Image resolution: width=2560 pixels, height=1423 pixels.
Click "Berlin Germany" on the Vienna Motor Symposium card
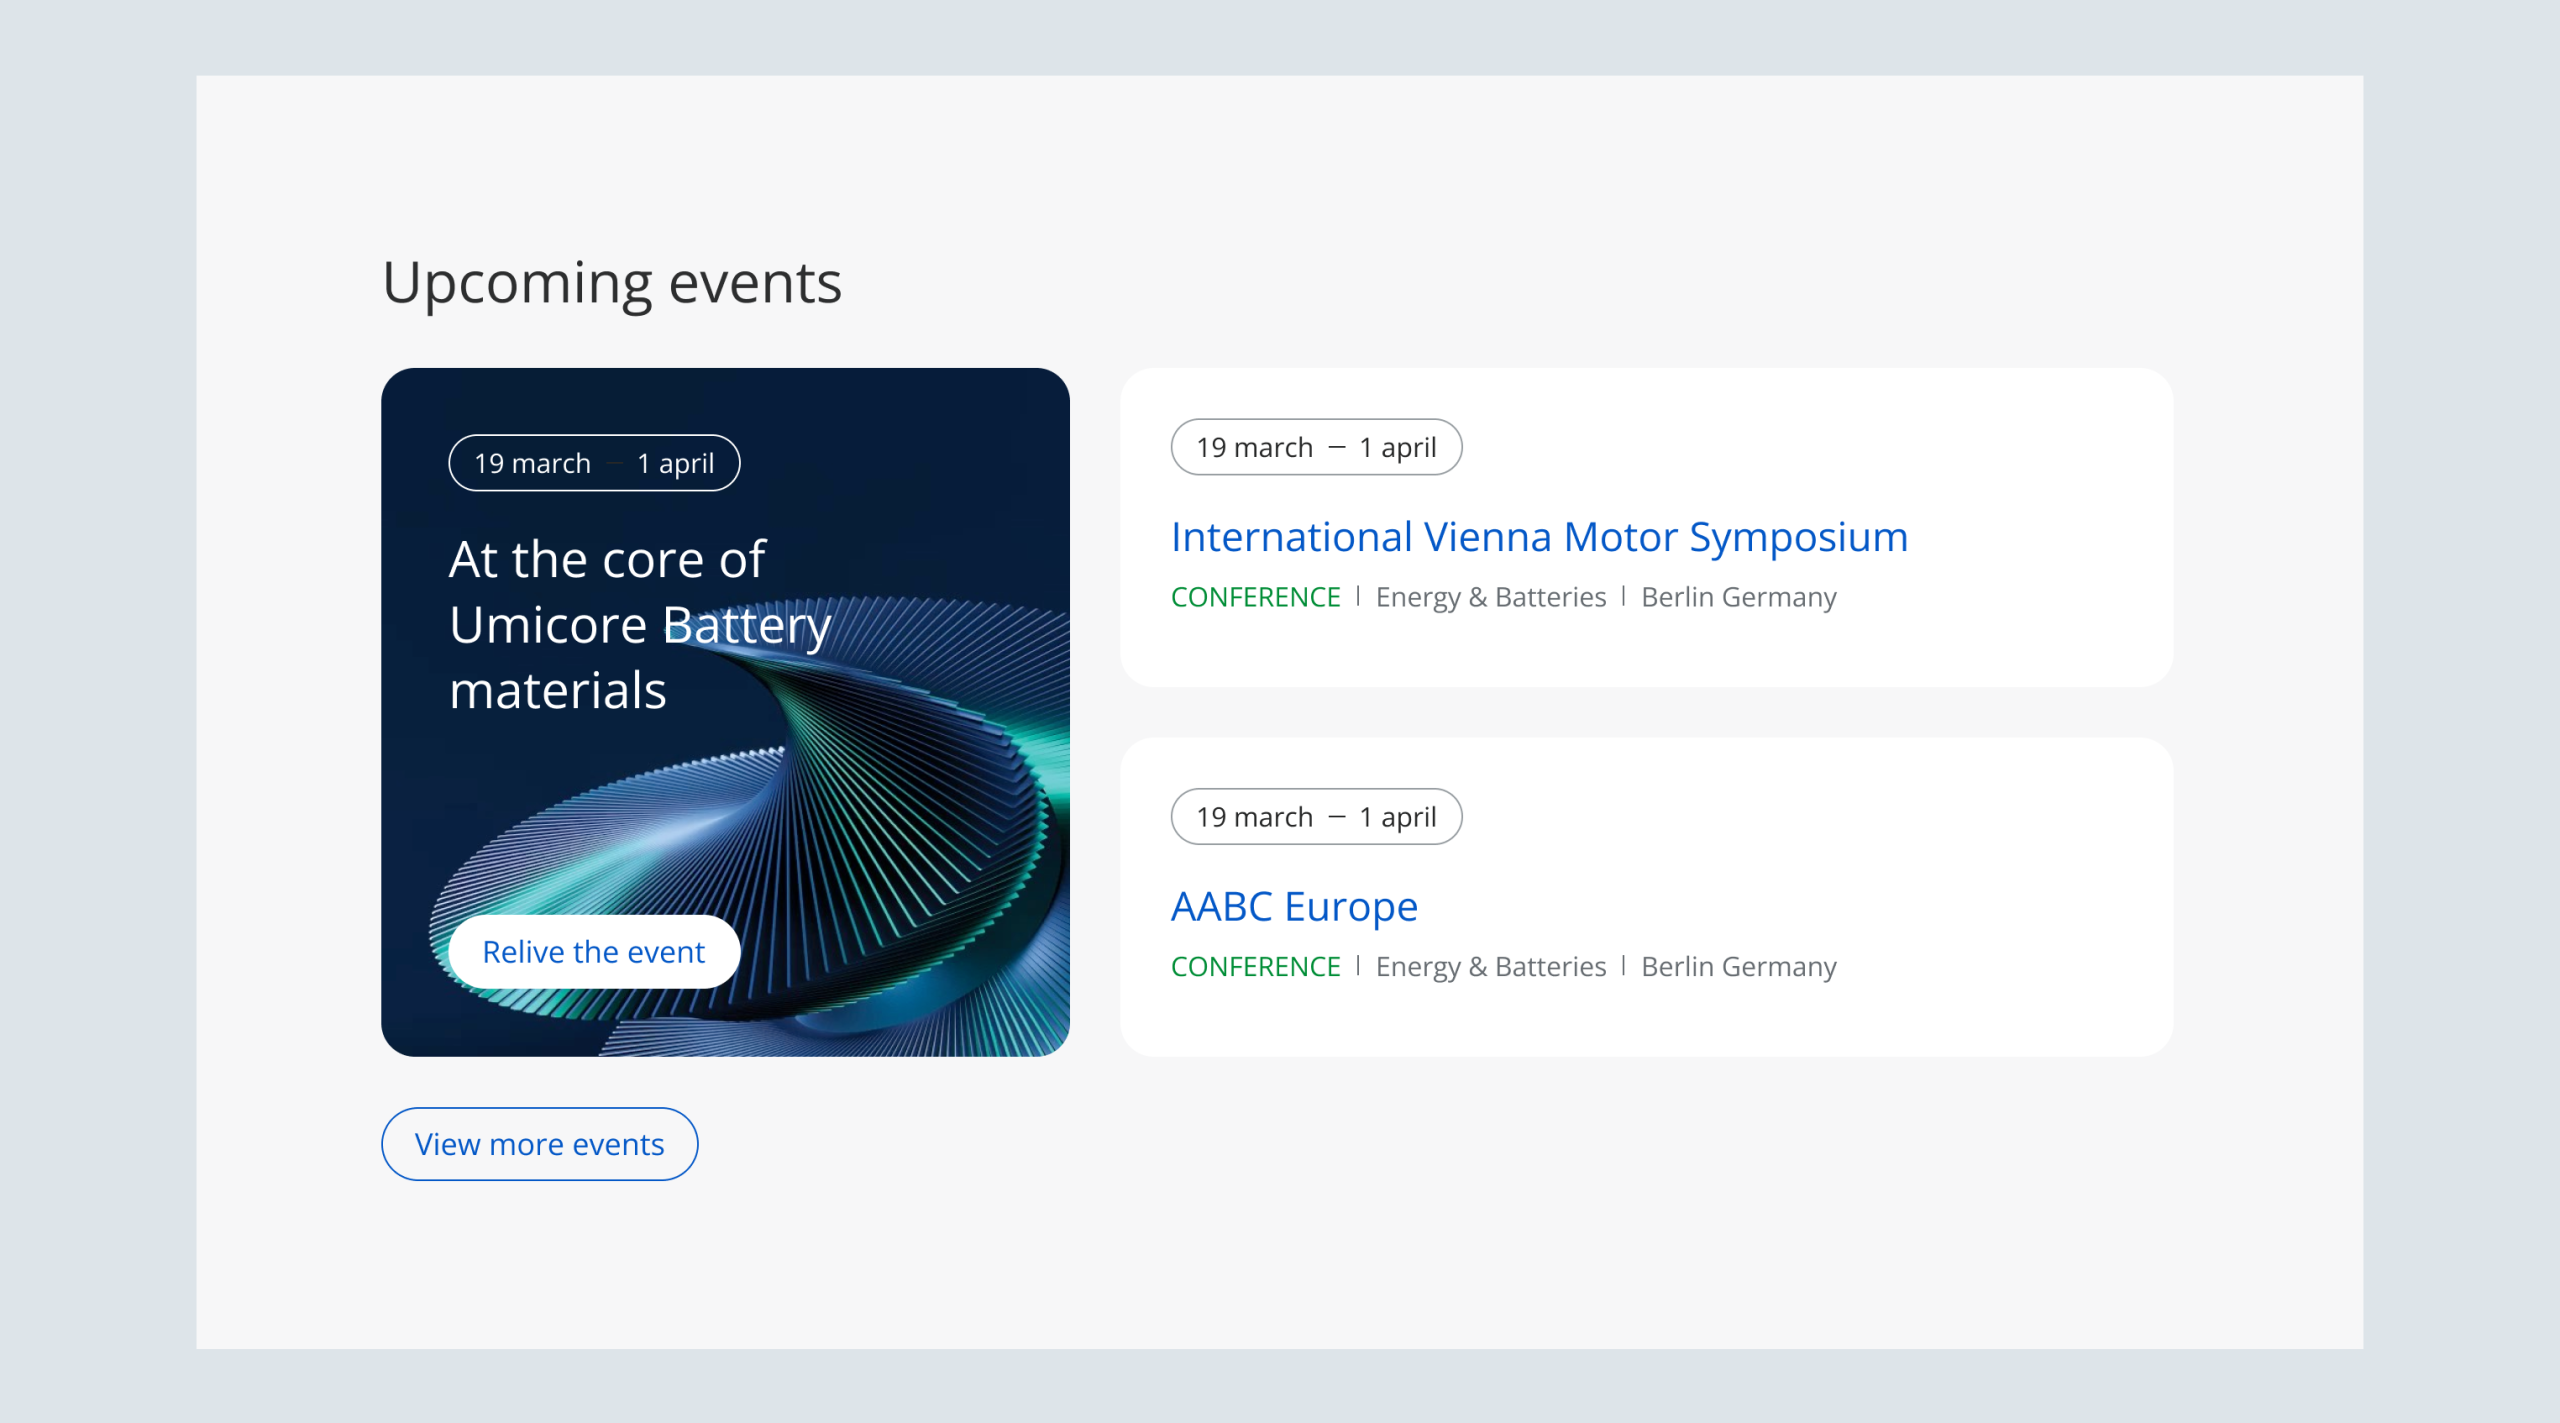(x=1738, y=597)
